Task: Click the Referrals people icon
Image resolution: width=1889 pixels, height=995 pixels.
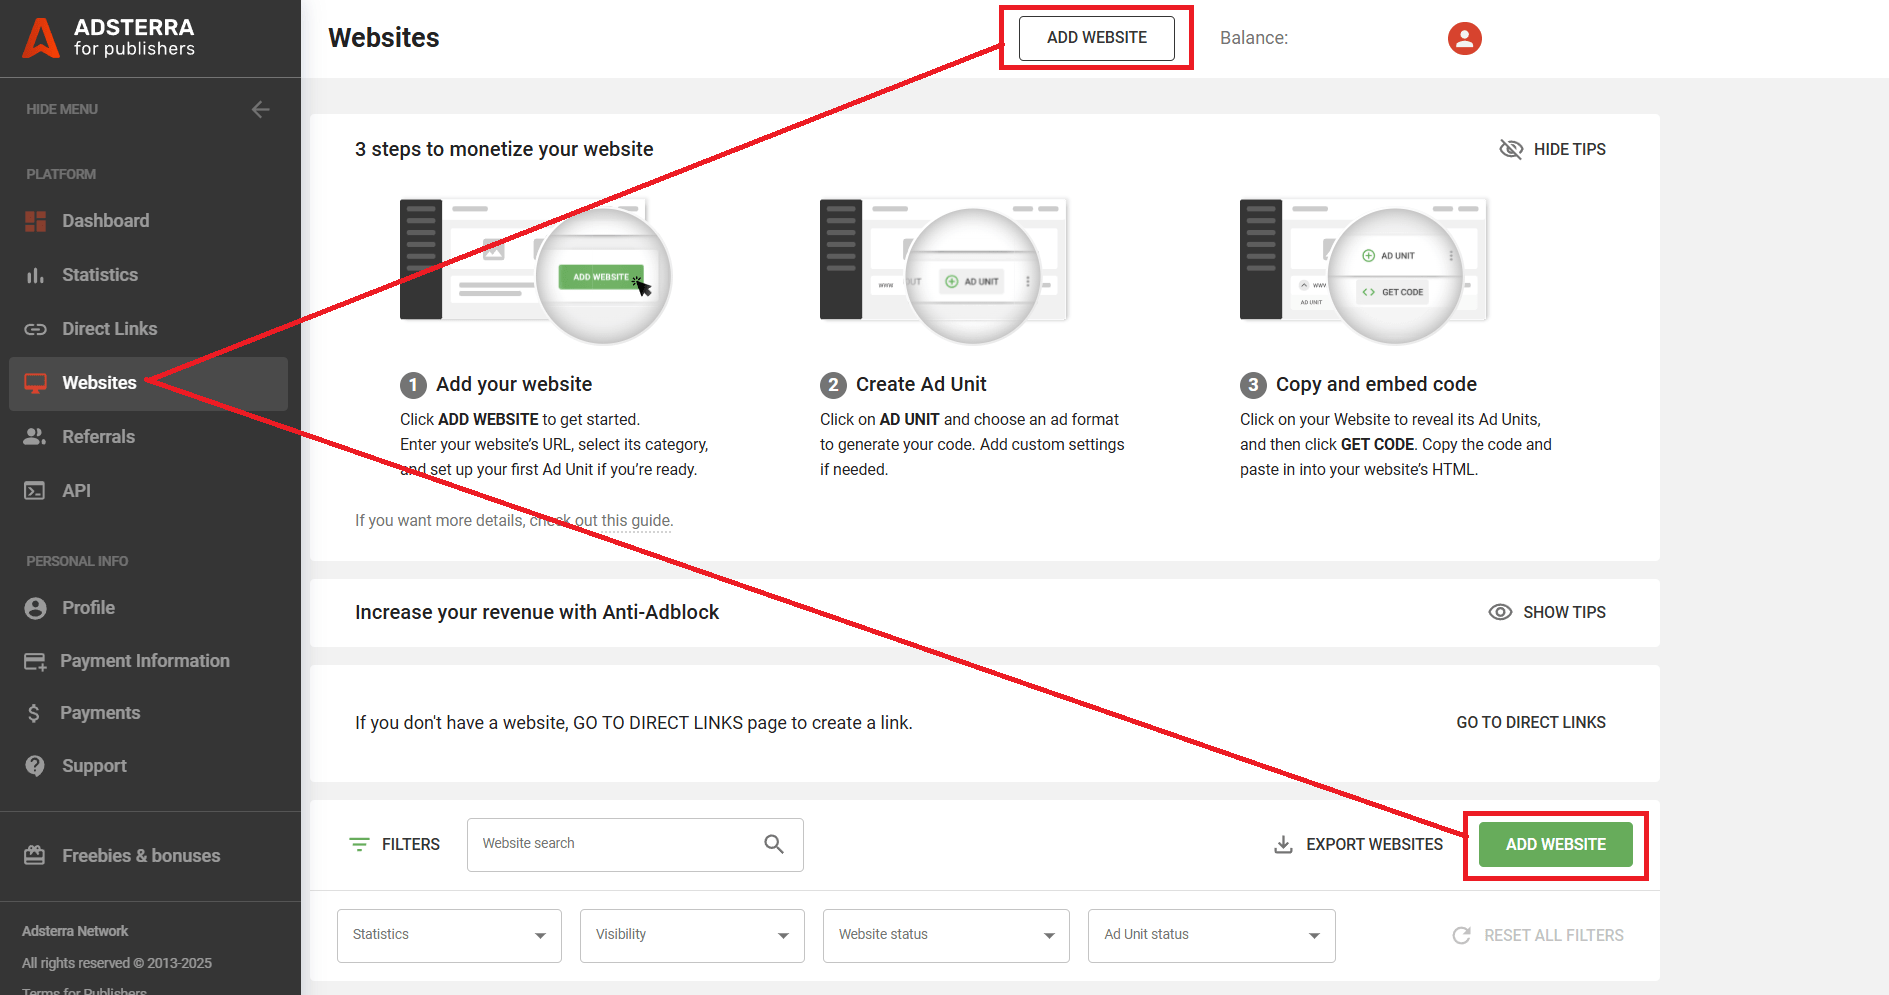Action: click(36, 437)
